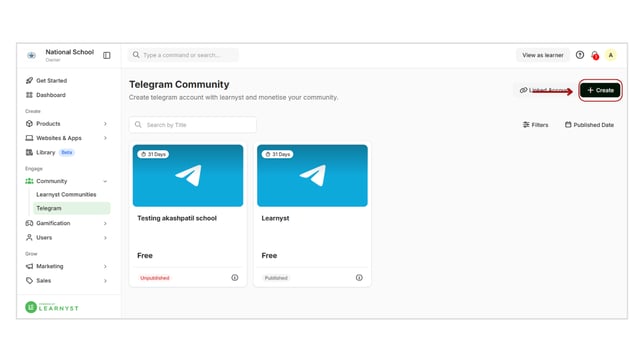Expand the Sales chevron

[106, 281]
